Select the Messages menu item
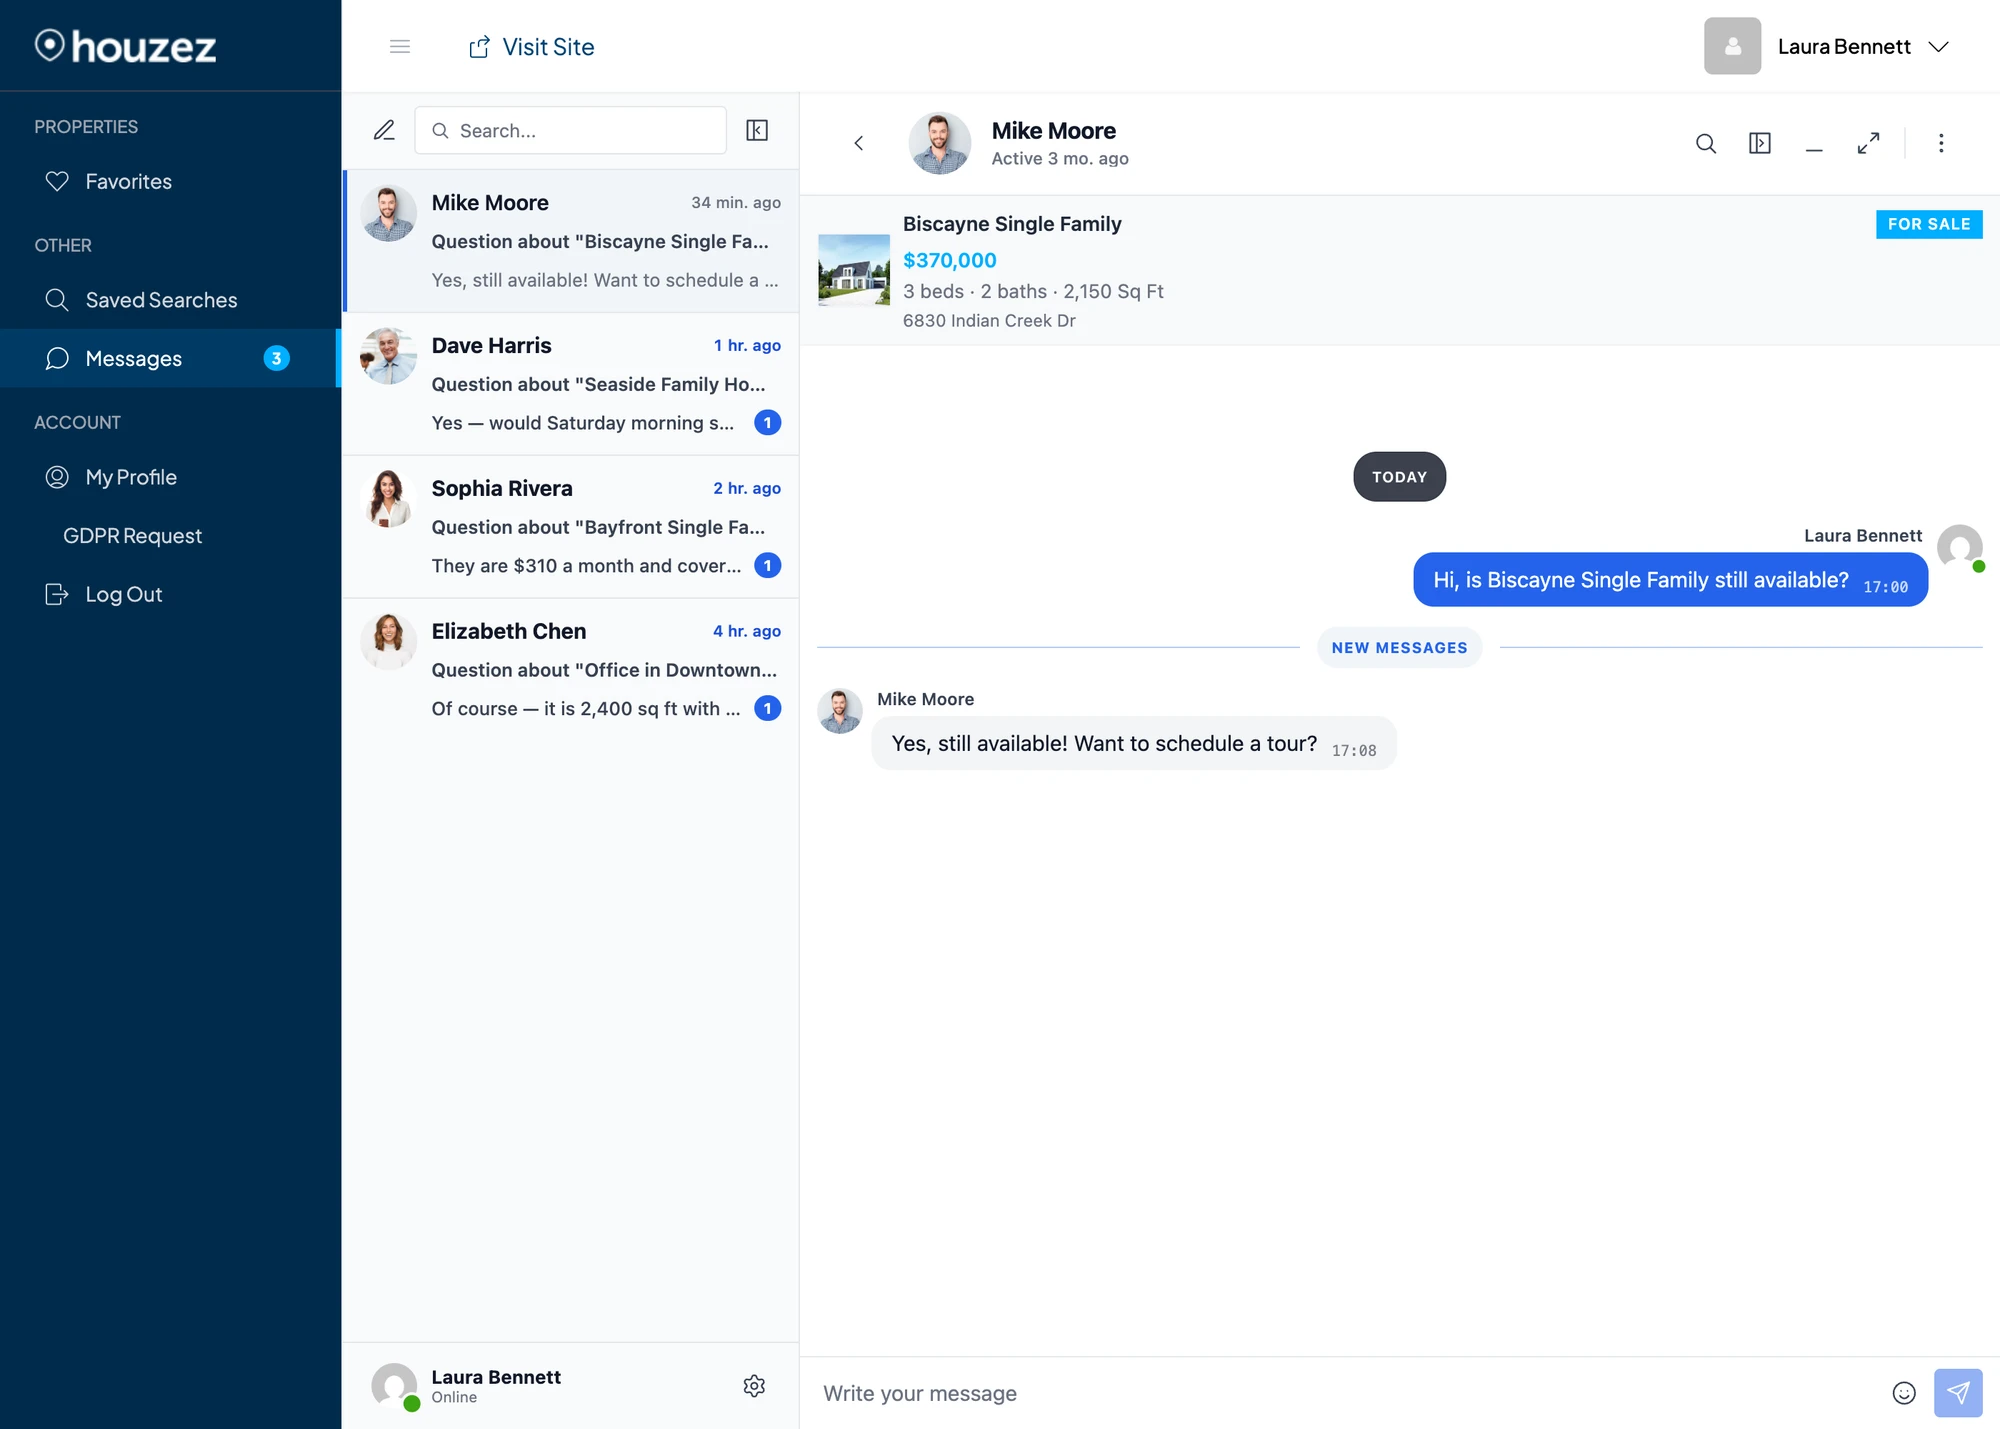Image resolution: width=2000 pixels, height=1429 pixels. (170, 358)
